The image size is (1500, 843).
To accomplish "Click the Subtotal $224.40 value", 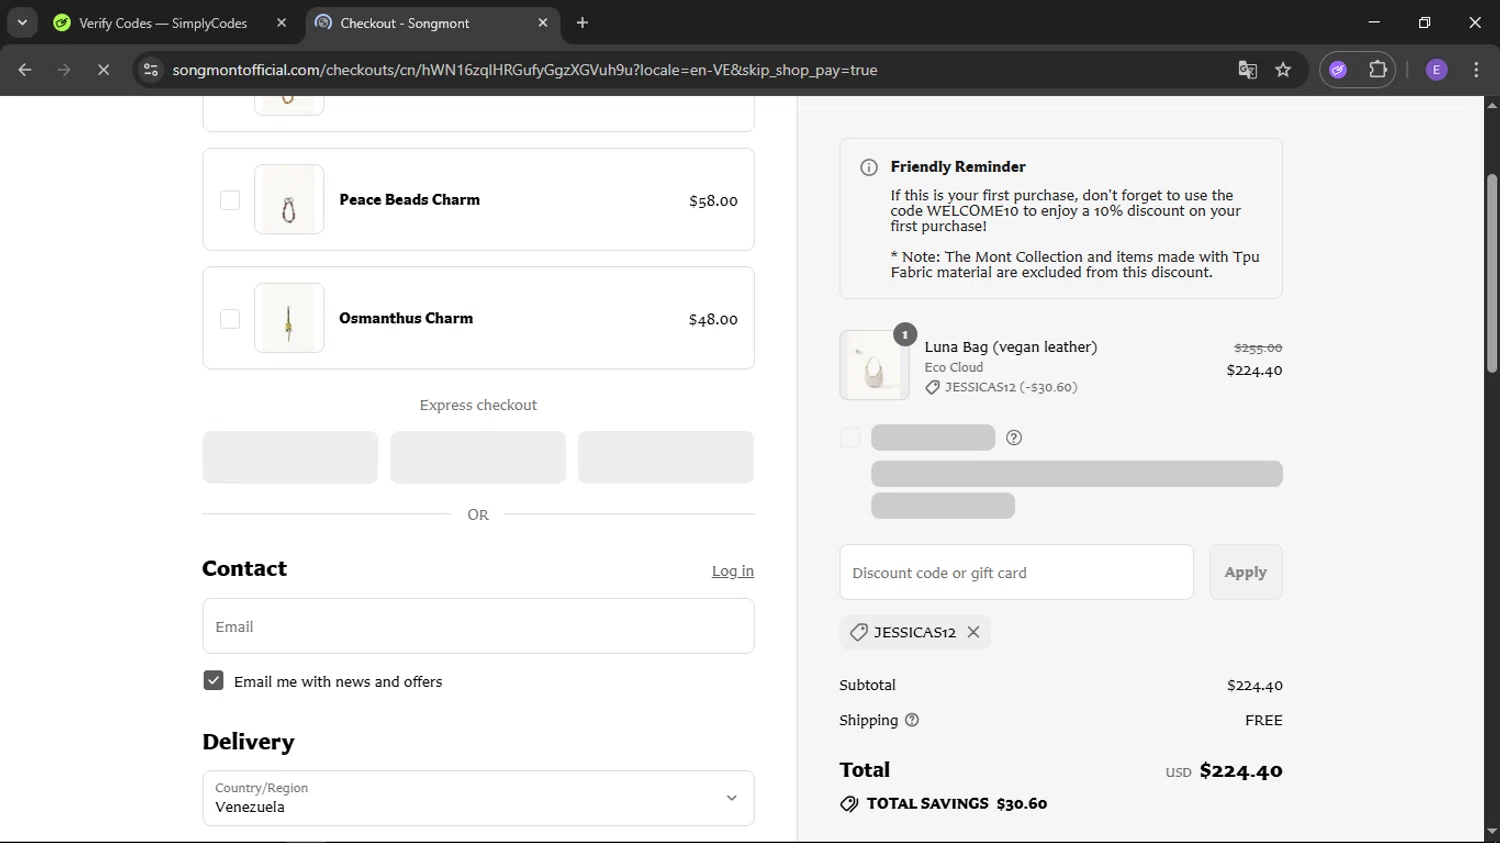I will [x=1255, y=685].
